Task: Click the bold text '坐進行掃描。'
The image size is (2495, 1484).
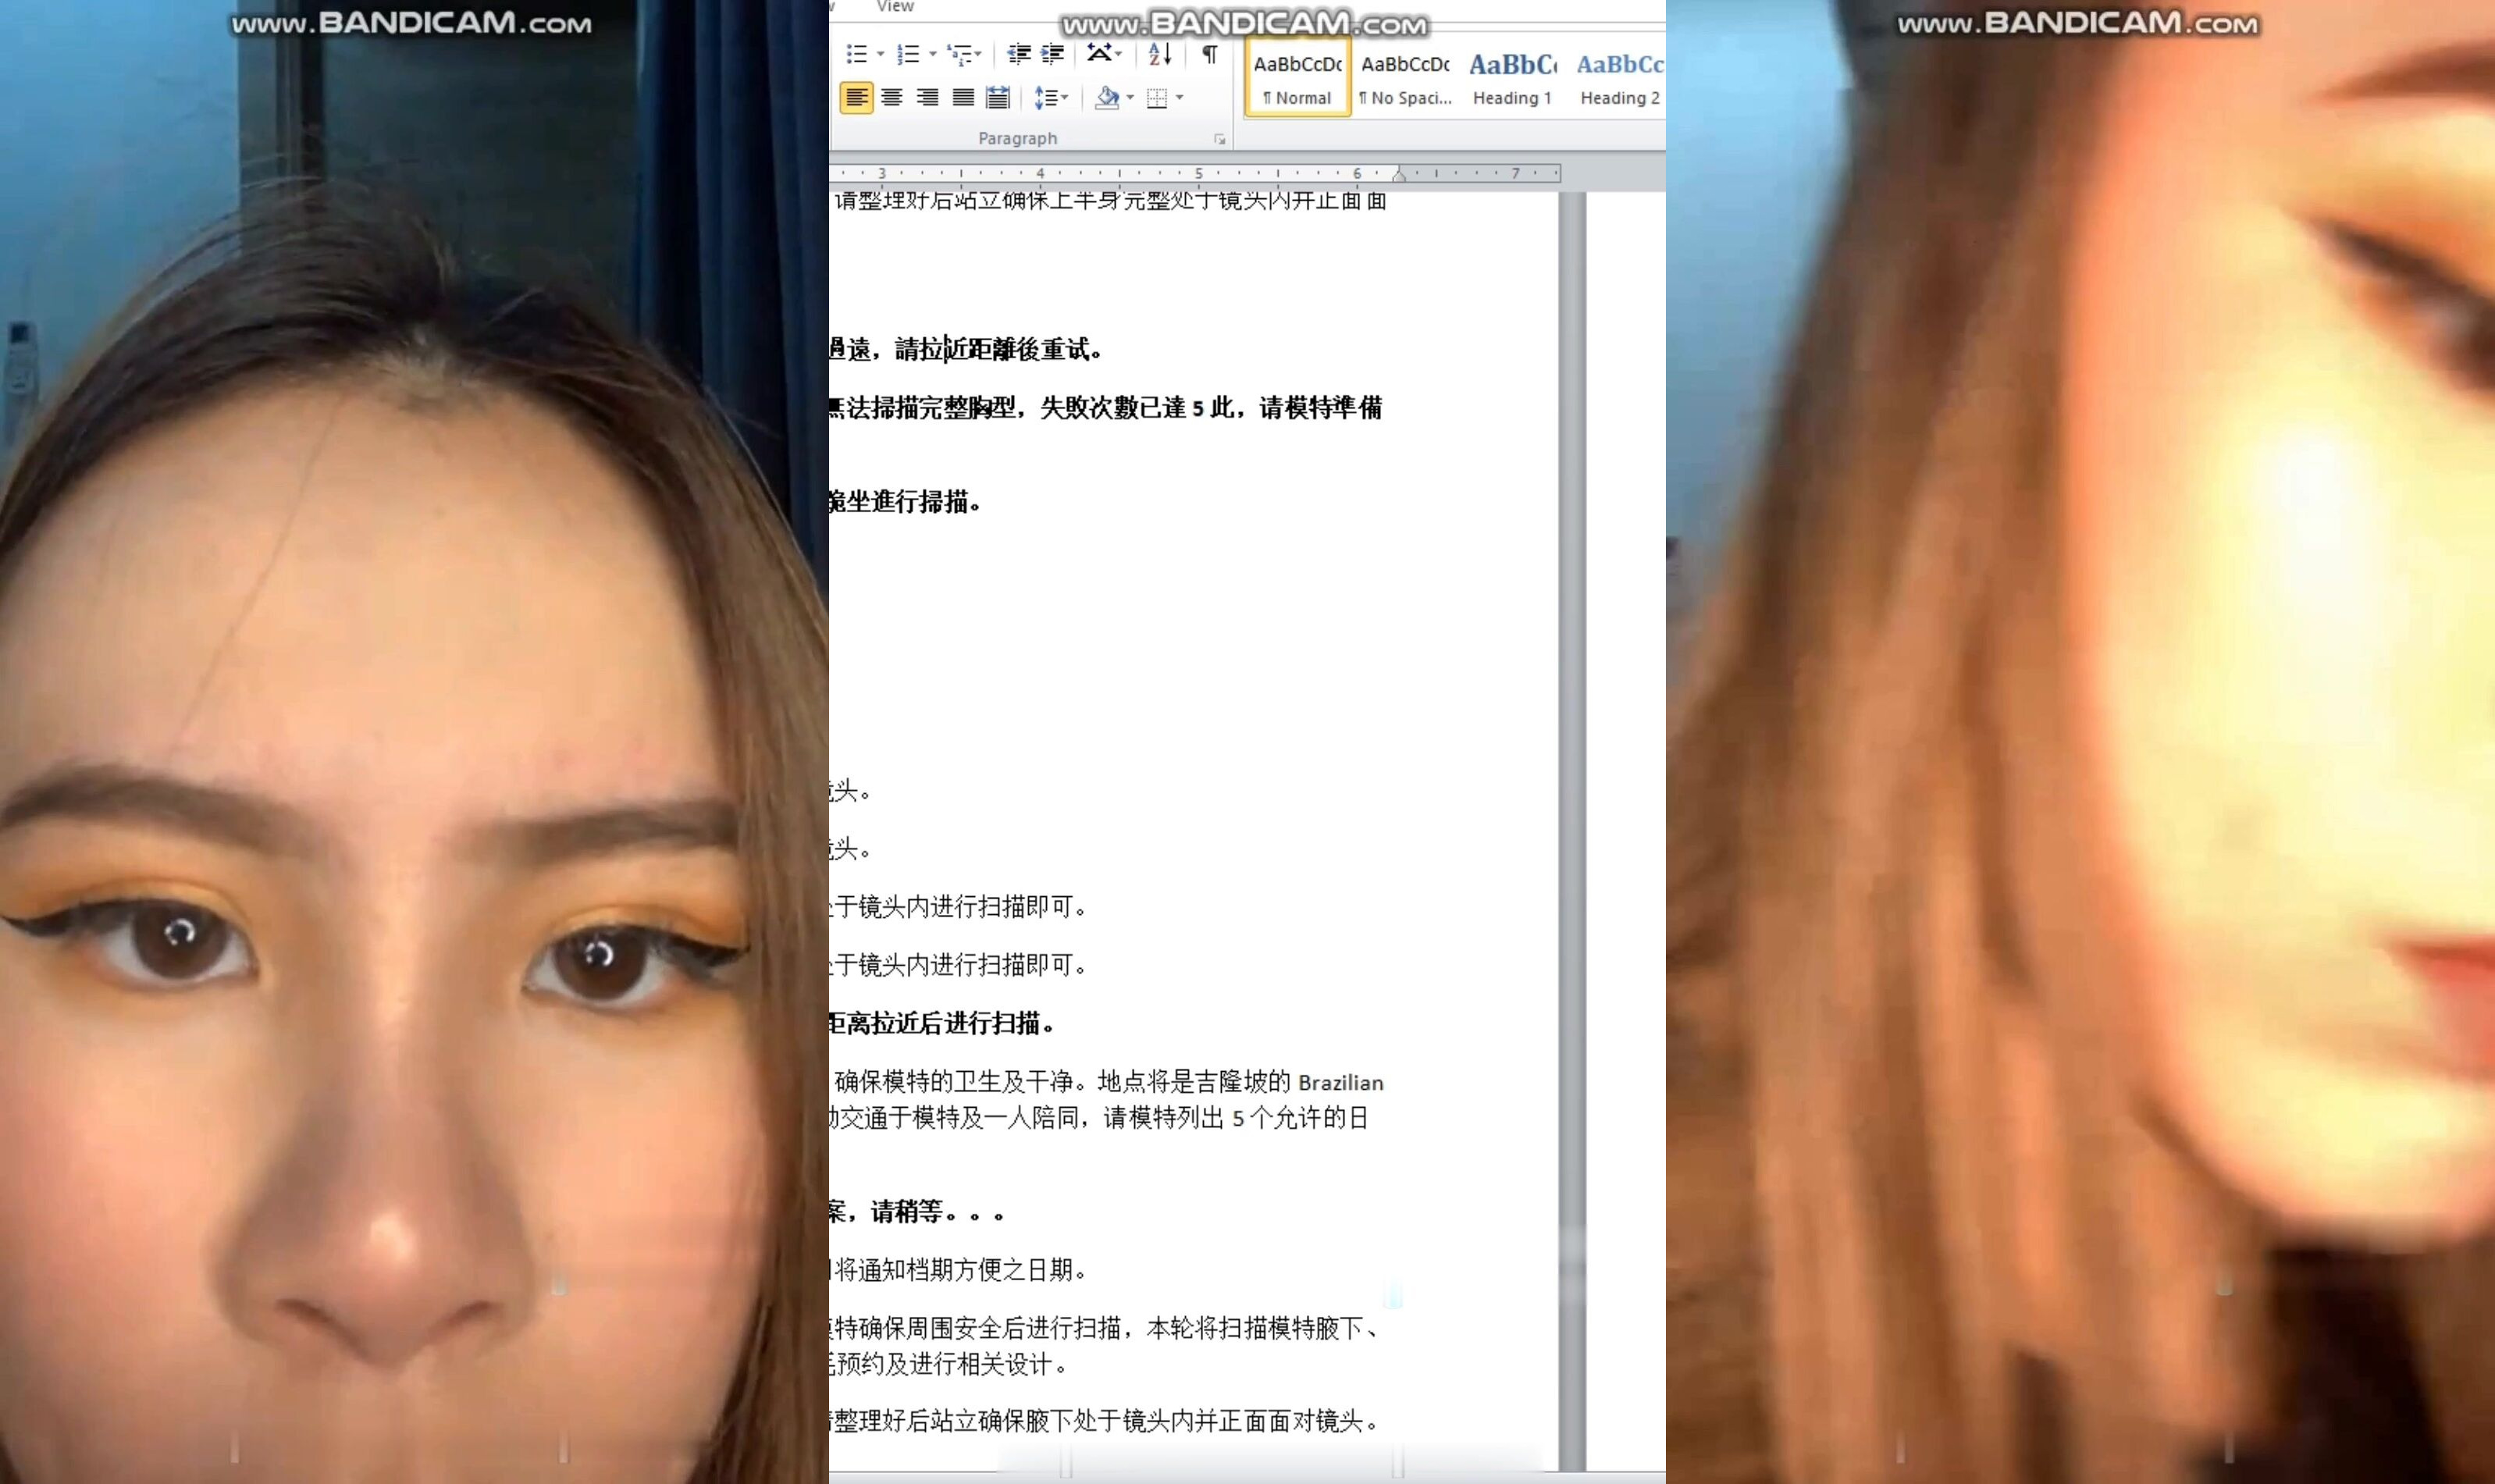Action: coord(914,502)
